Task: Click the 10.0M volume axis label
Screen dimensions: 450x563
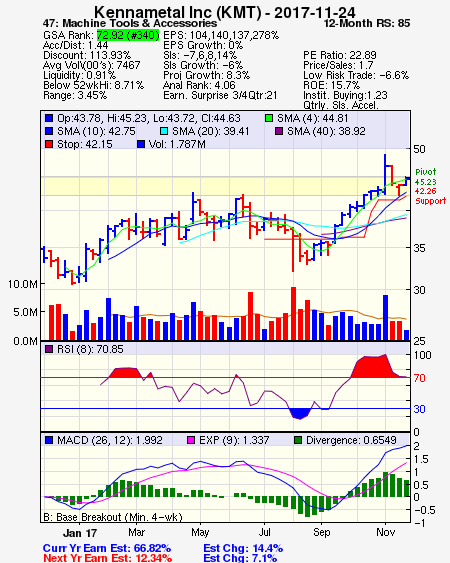Action: click(x=23, y=284)
